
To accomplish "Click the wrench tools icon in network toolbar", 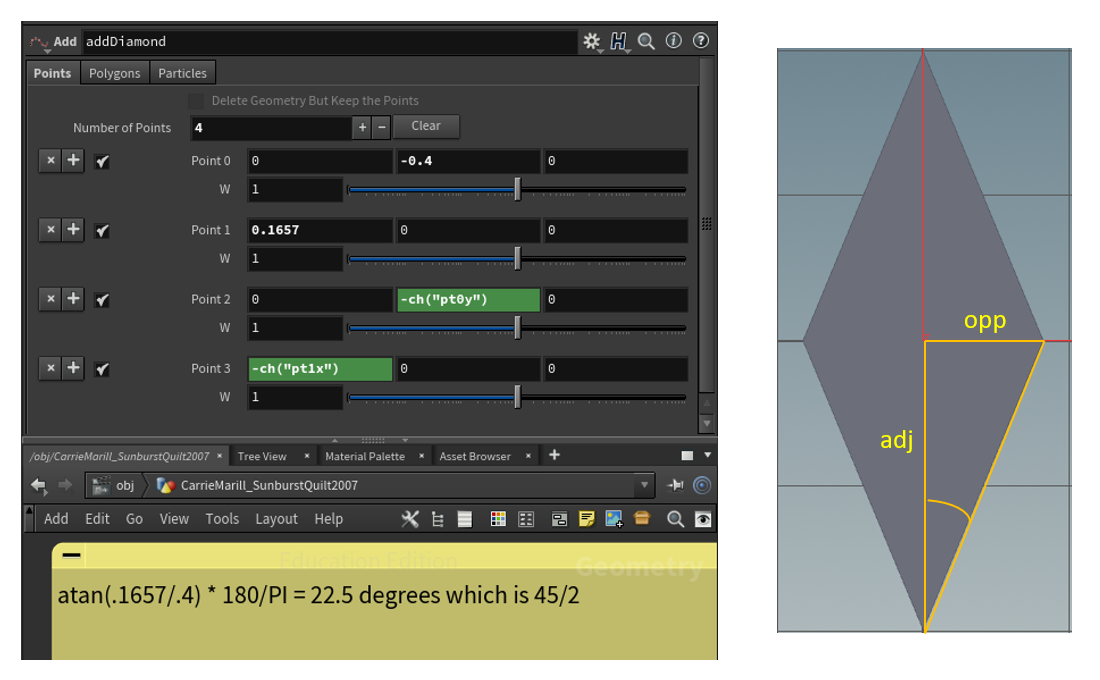I will click(410, 518).
